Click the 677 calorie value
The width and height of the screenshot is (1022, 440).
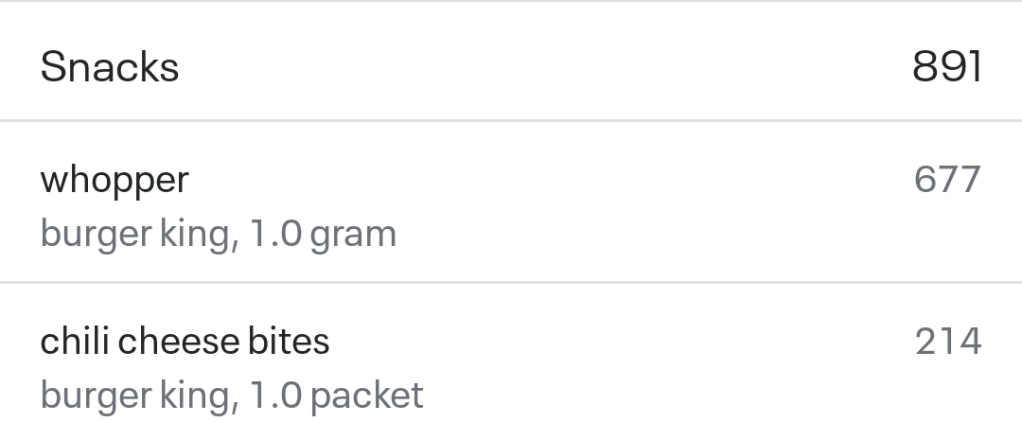coord(948,180)
